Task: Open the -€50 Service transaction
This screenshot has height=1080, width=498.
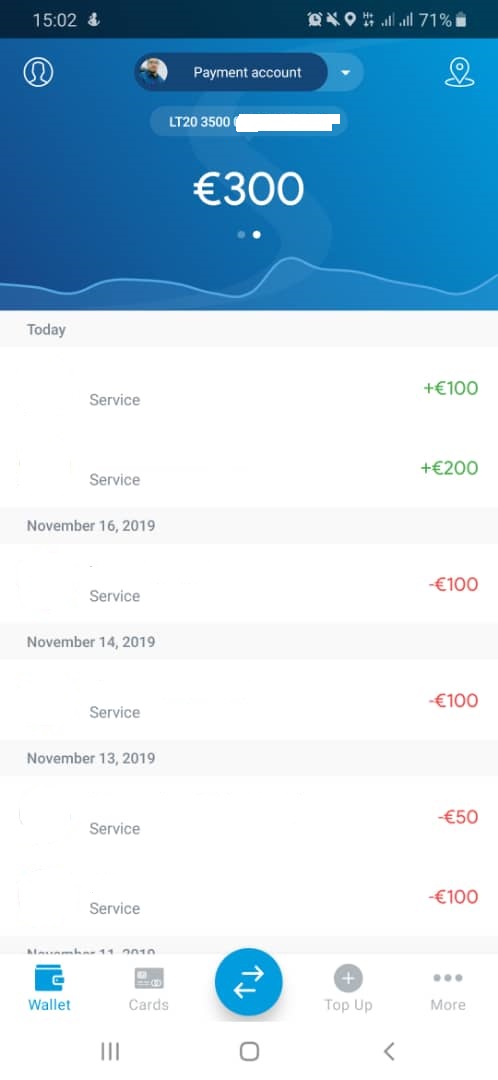Action: point(249,817)
